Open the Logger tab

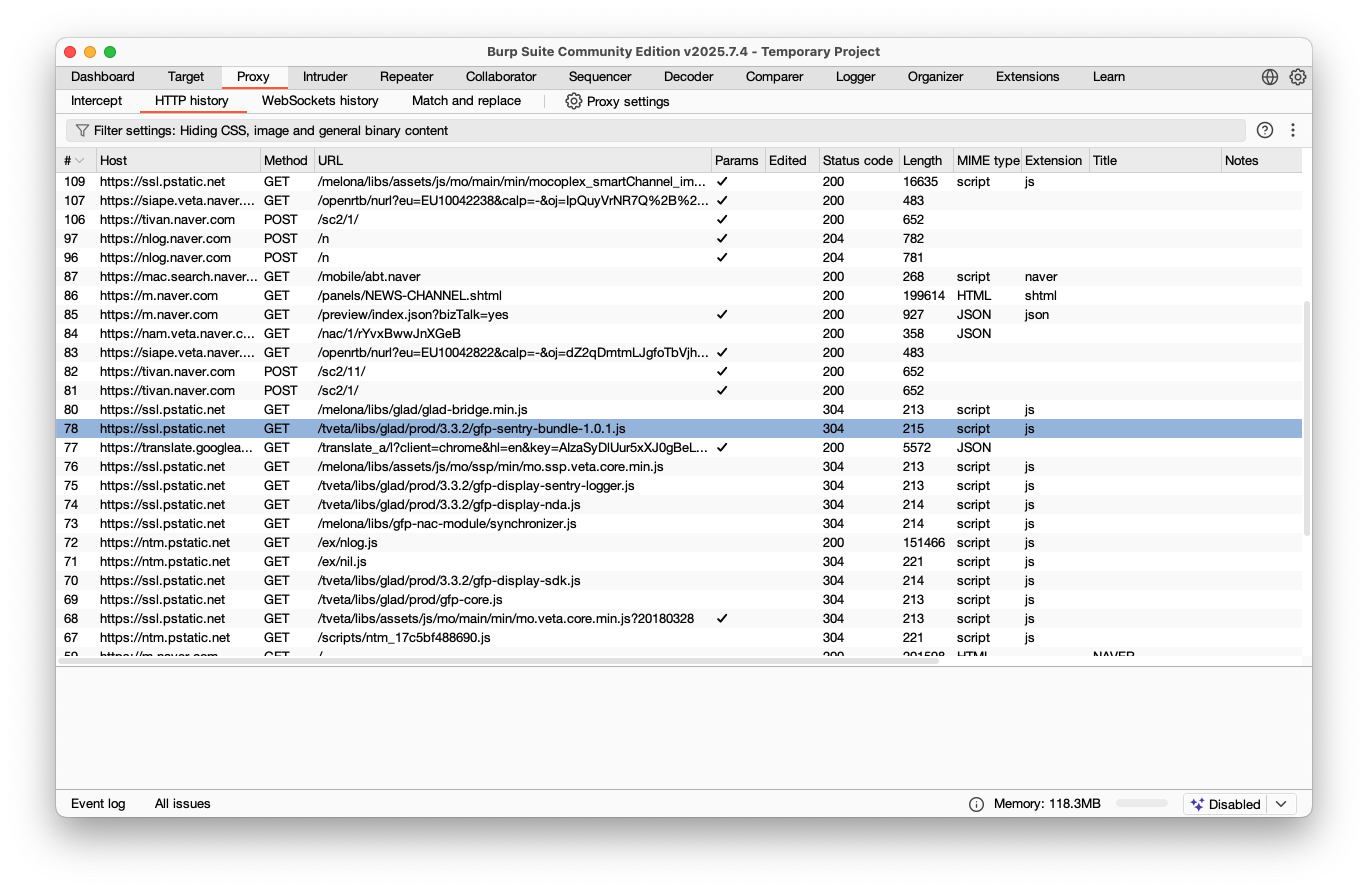pyautogui.click(x=856, y=77)
